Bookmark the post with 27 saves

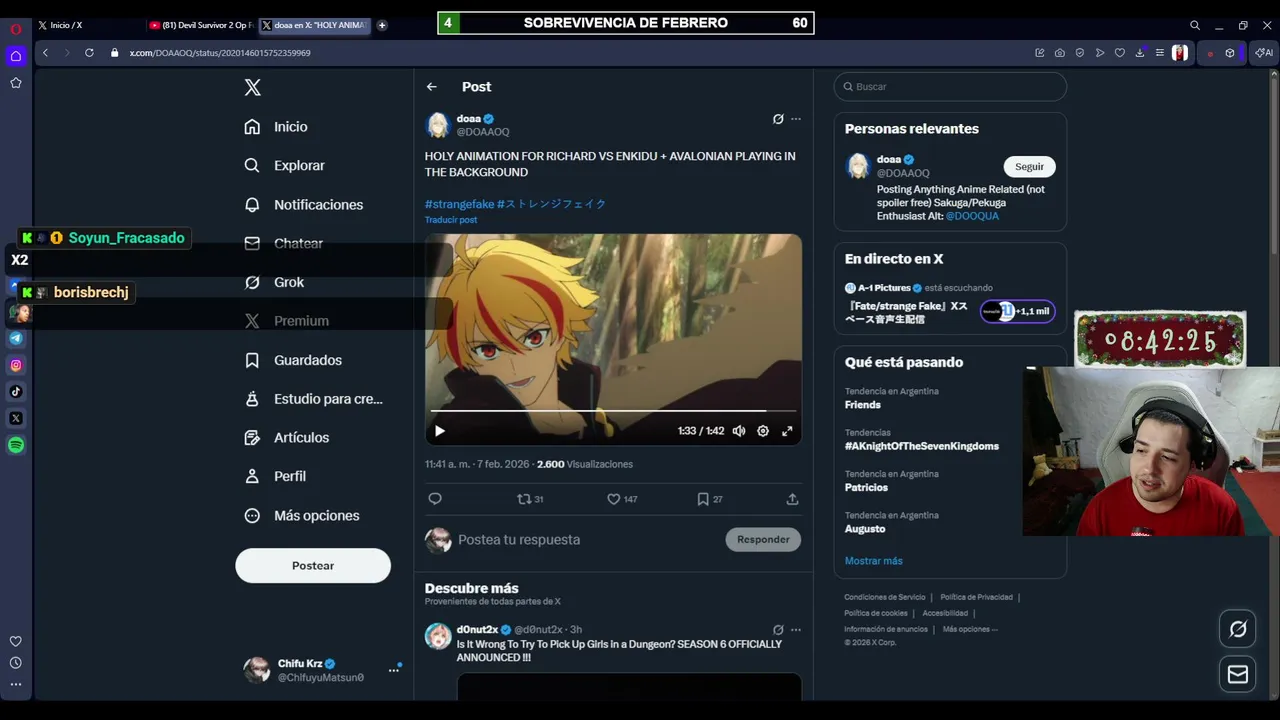click(709, 499)
